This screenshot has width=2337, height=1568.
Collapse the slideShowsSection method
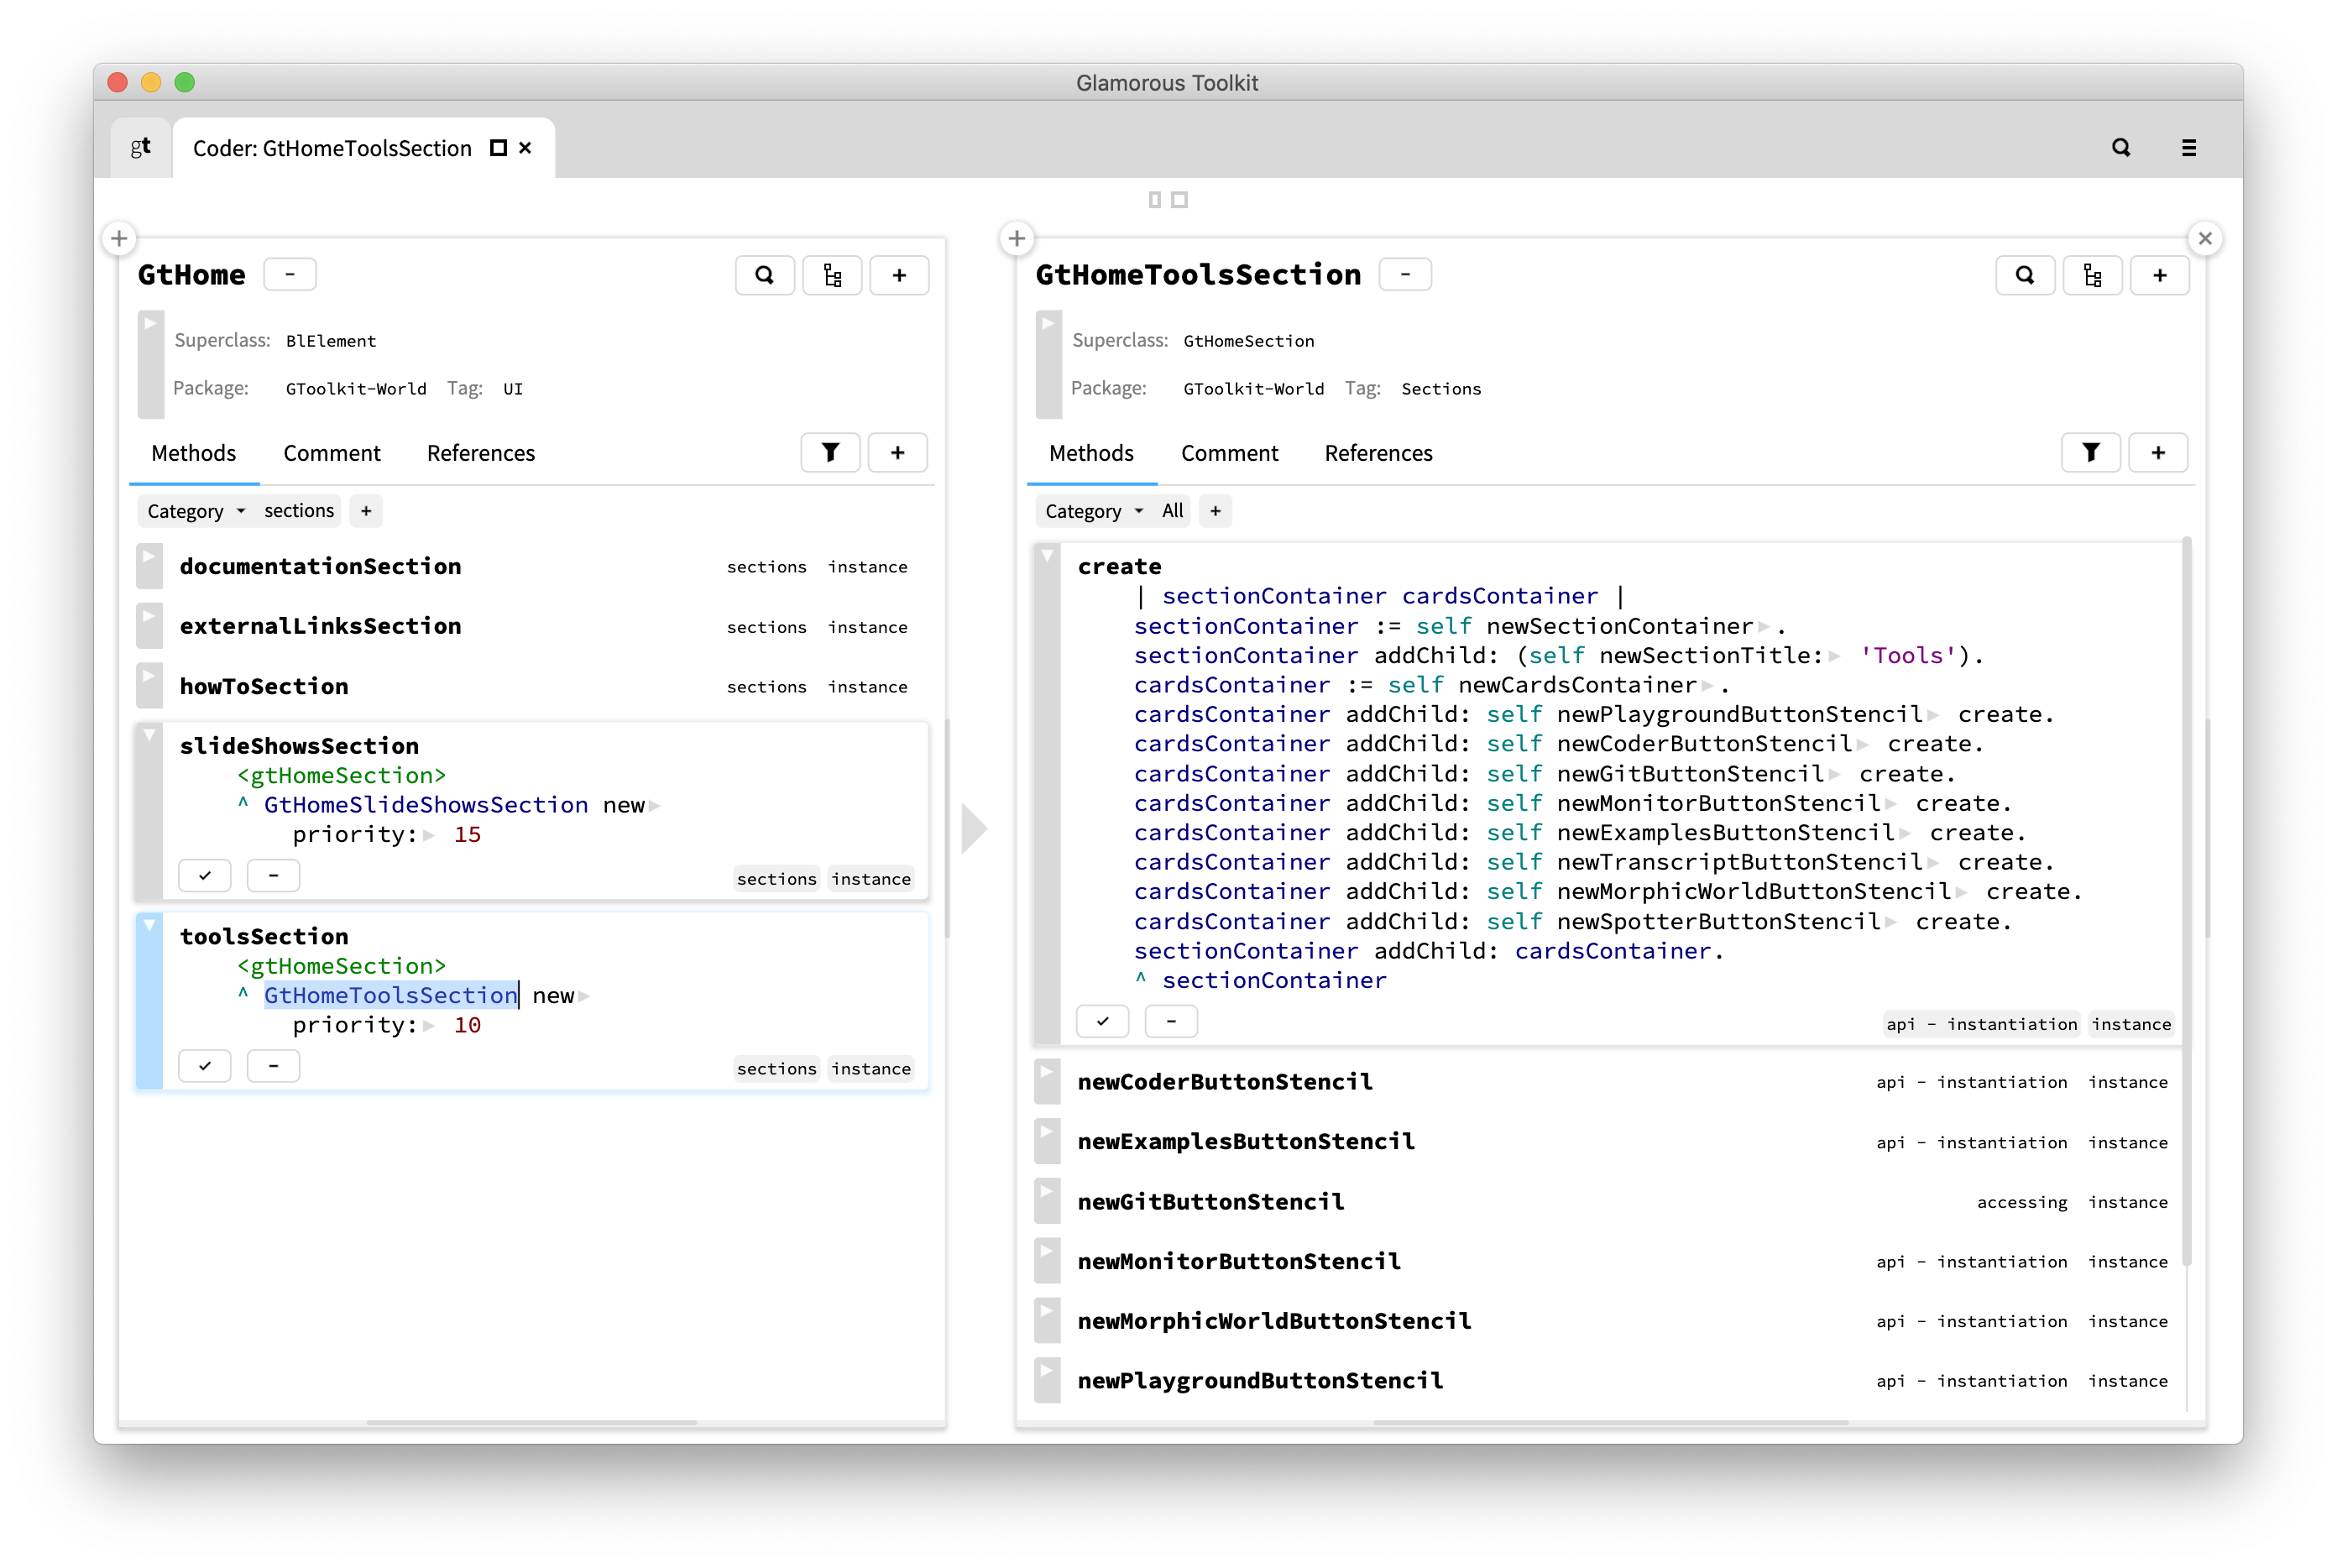click(149, 810)
